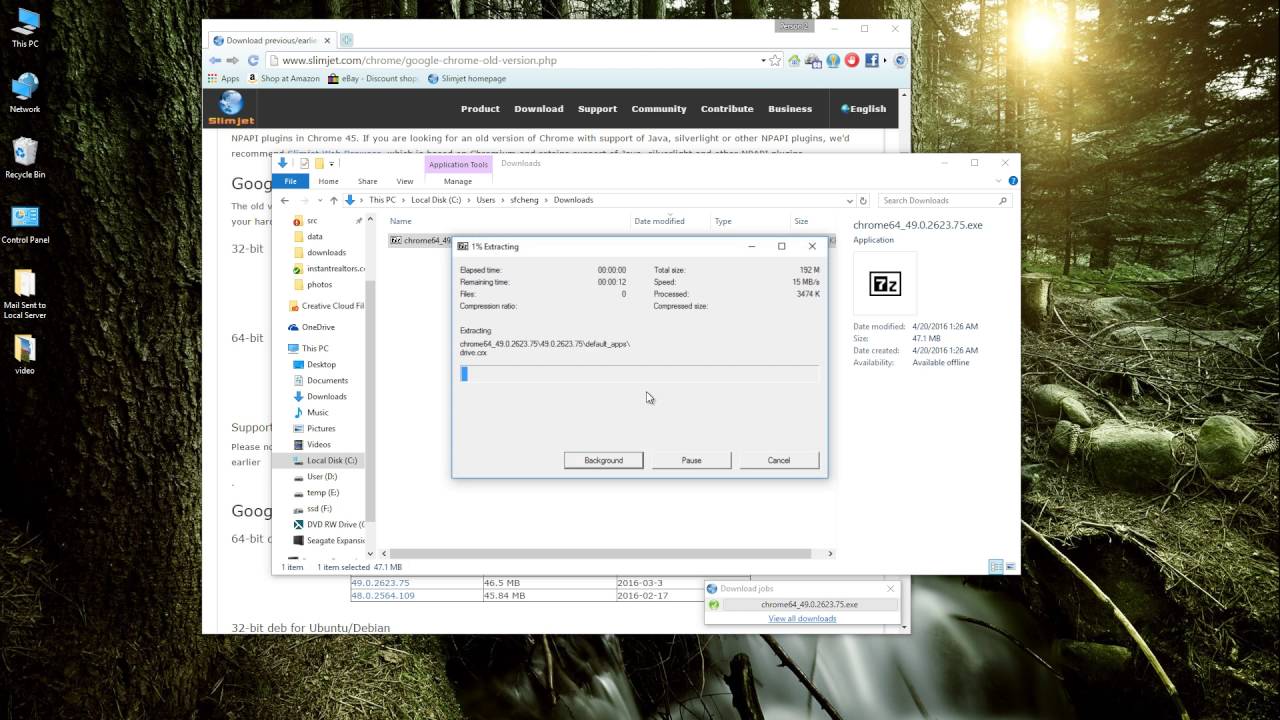Screen dimensions: 1280x720
Task: Click Explorer back arrow button
Action: (x=285, y=200)
